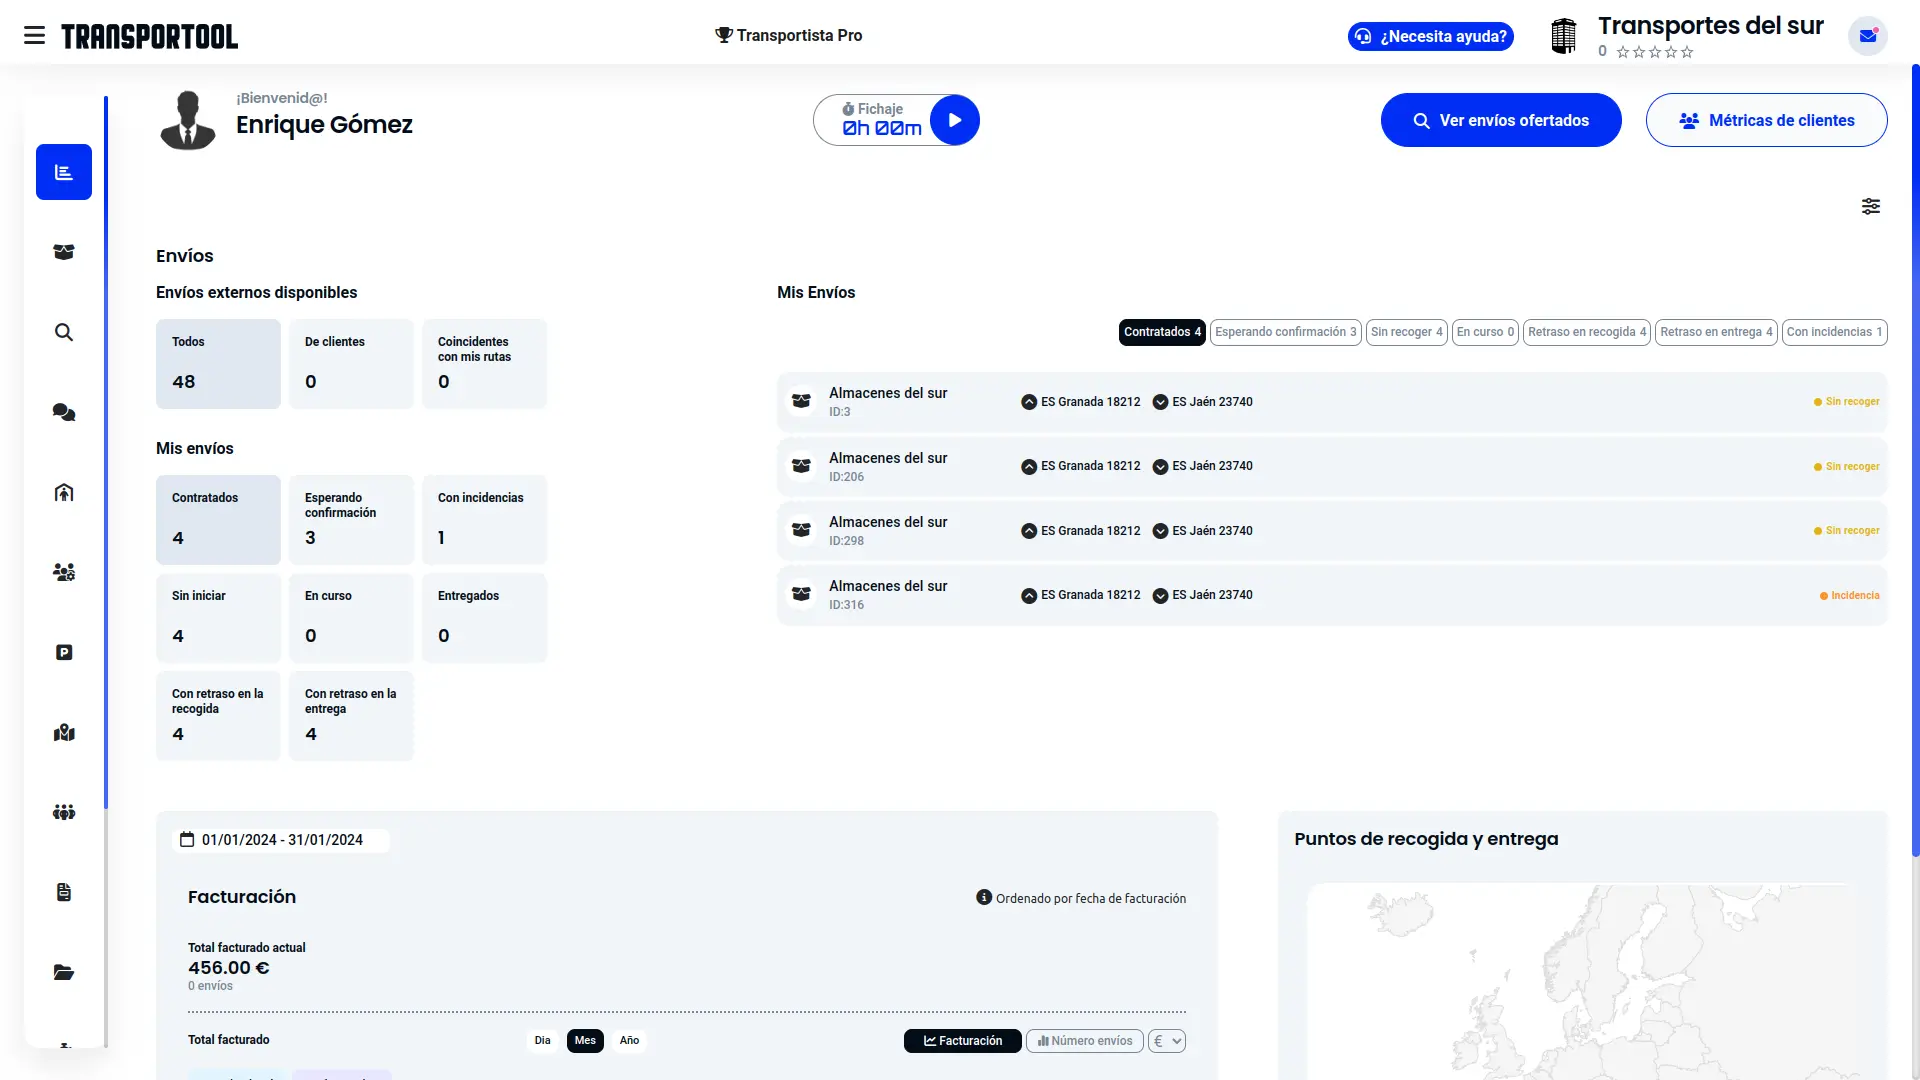Screen dimensions: 1920x1080
Task: Switch billing view to 'Año'
Action: pyautogui.click(x=629, y=1040)
